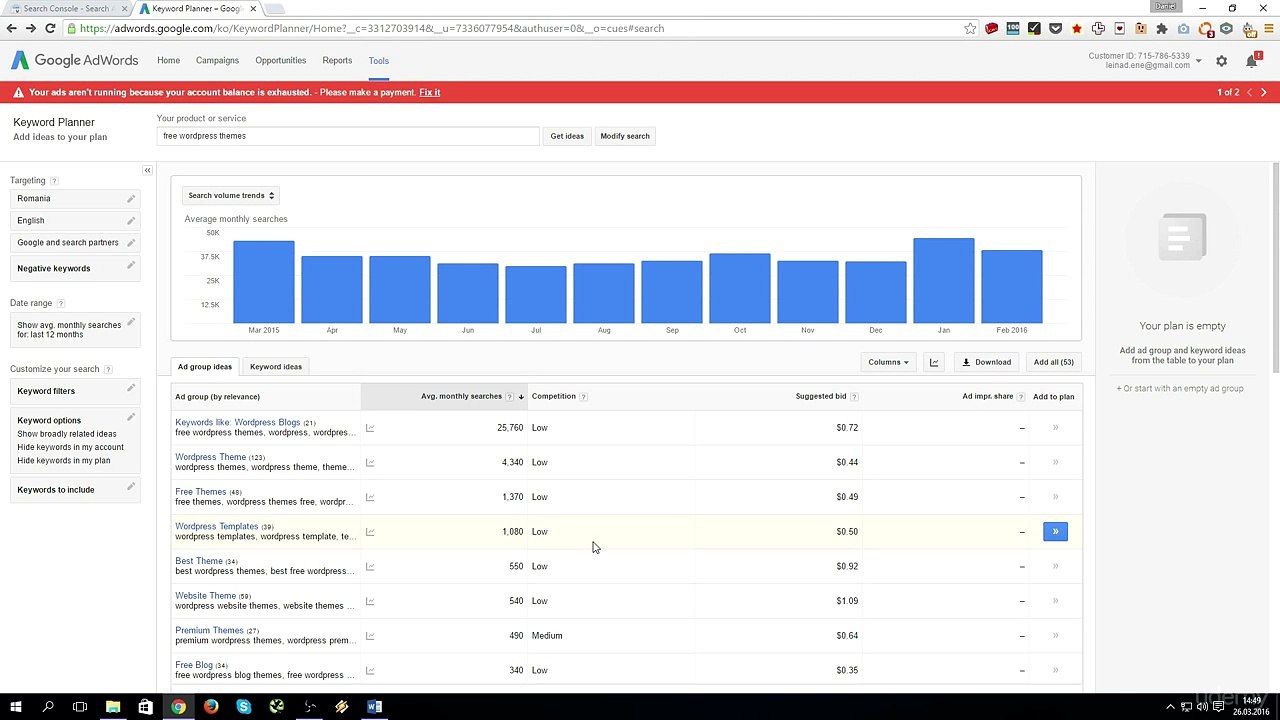Click the product or service input
Image resolution: width=1280 pixels, height=720 pixels.
348,136
